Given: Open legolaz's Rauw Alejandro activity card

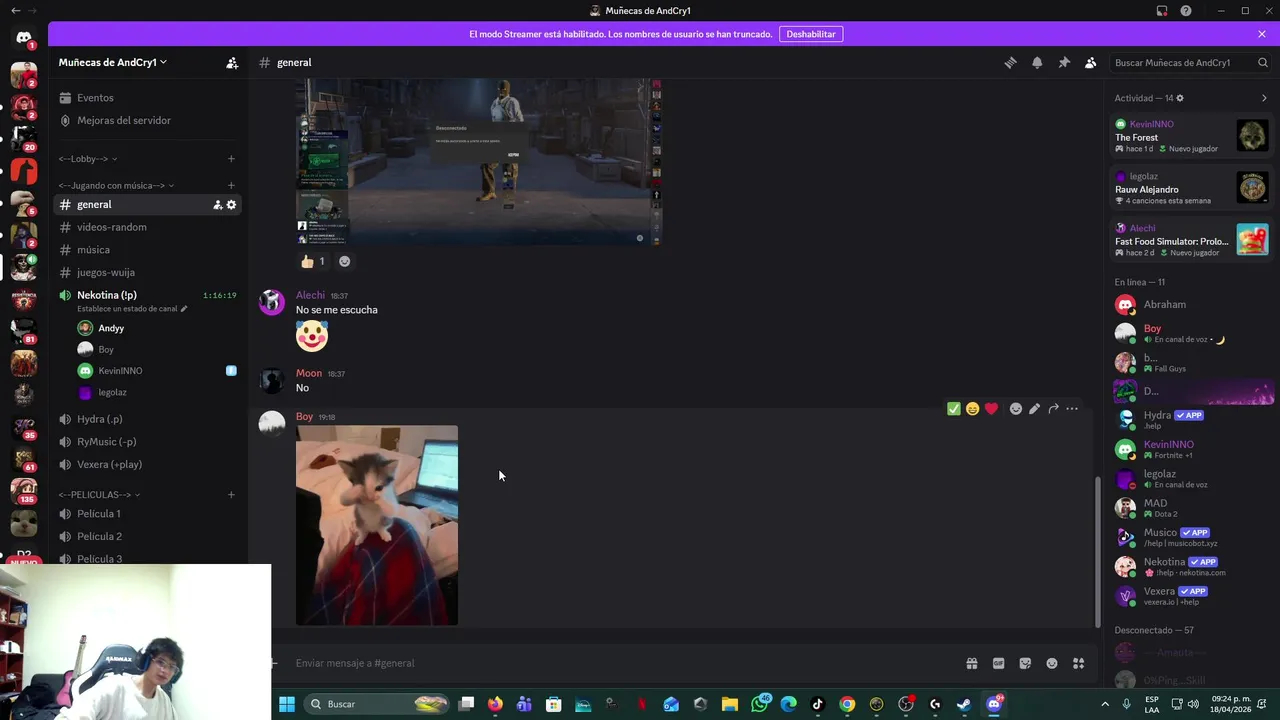Looking at the screenshot, I should (1192, 188).
